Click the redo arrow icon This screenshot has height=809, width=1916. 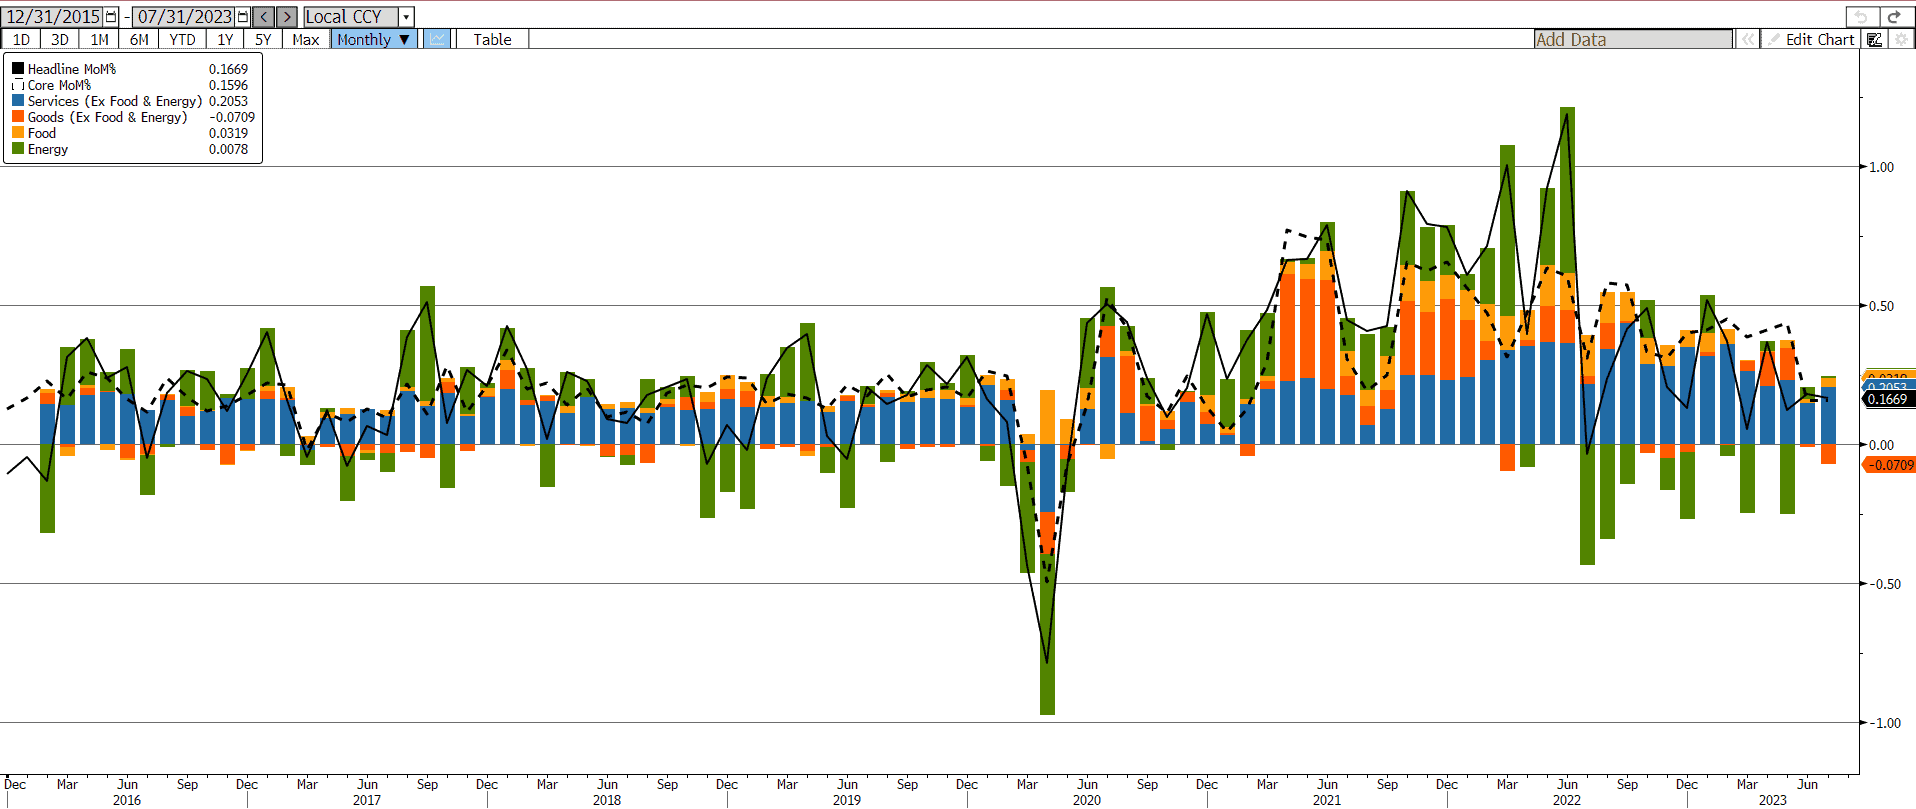pyautogui.click(x=1893, y=16)
